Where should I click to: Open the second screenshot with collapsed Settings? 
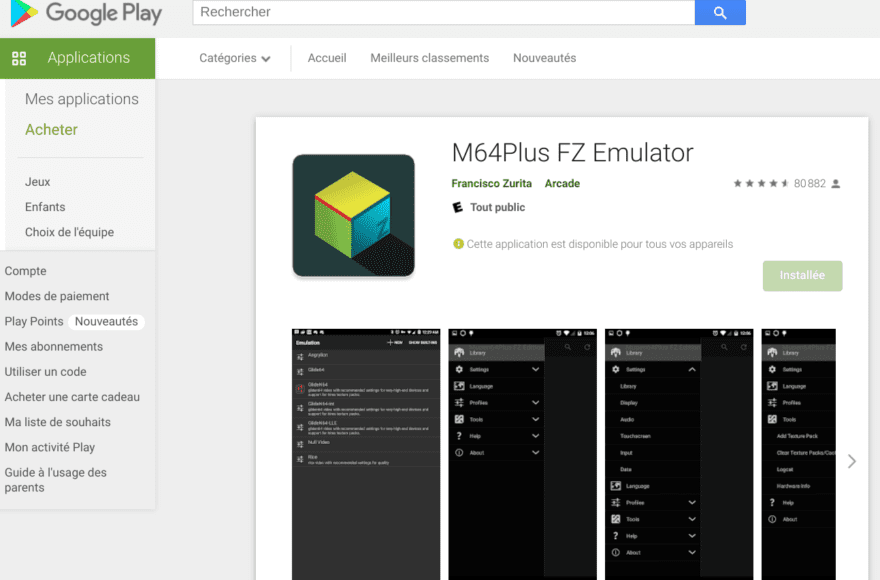[x=522, y=454]
